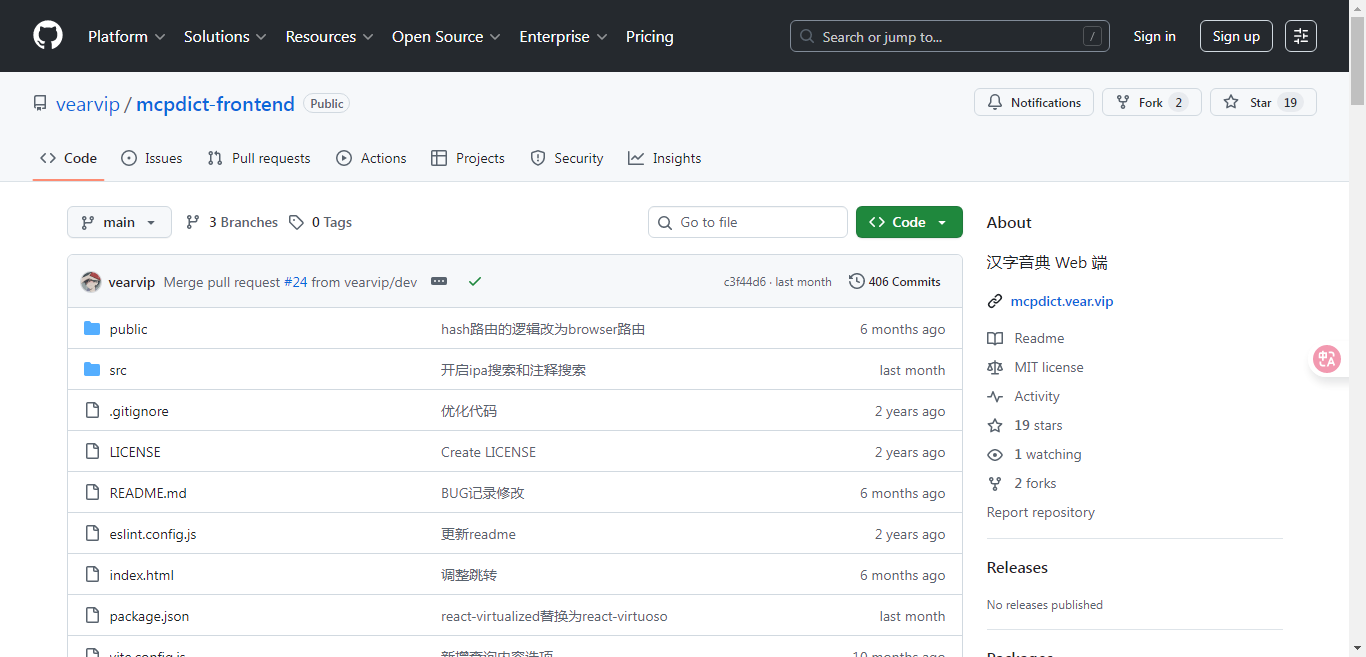The height and width of the screenshot is (657, 1366).
Task: Click the floating translate icon
Action: coord(1327,359)
